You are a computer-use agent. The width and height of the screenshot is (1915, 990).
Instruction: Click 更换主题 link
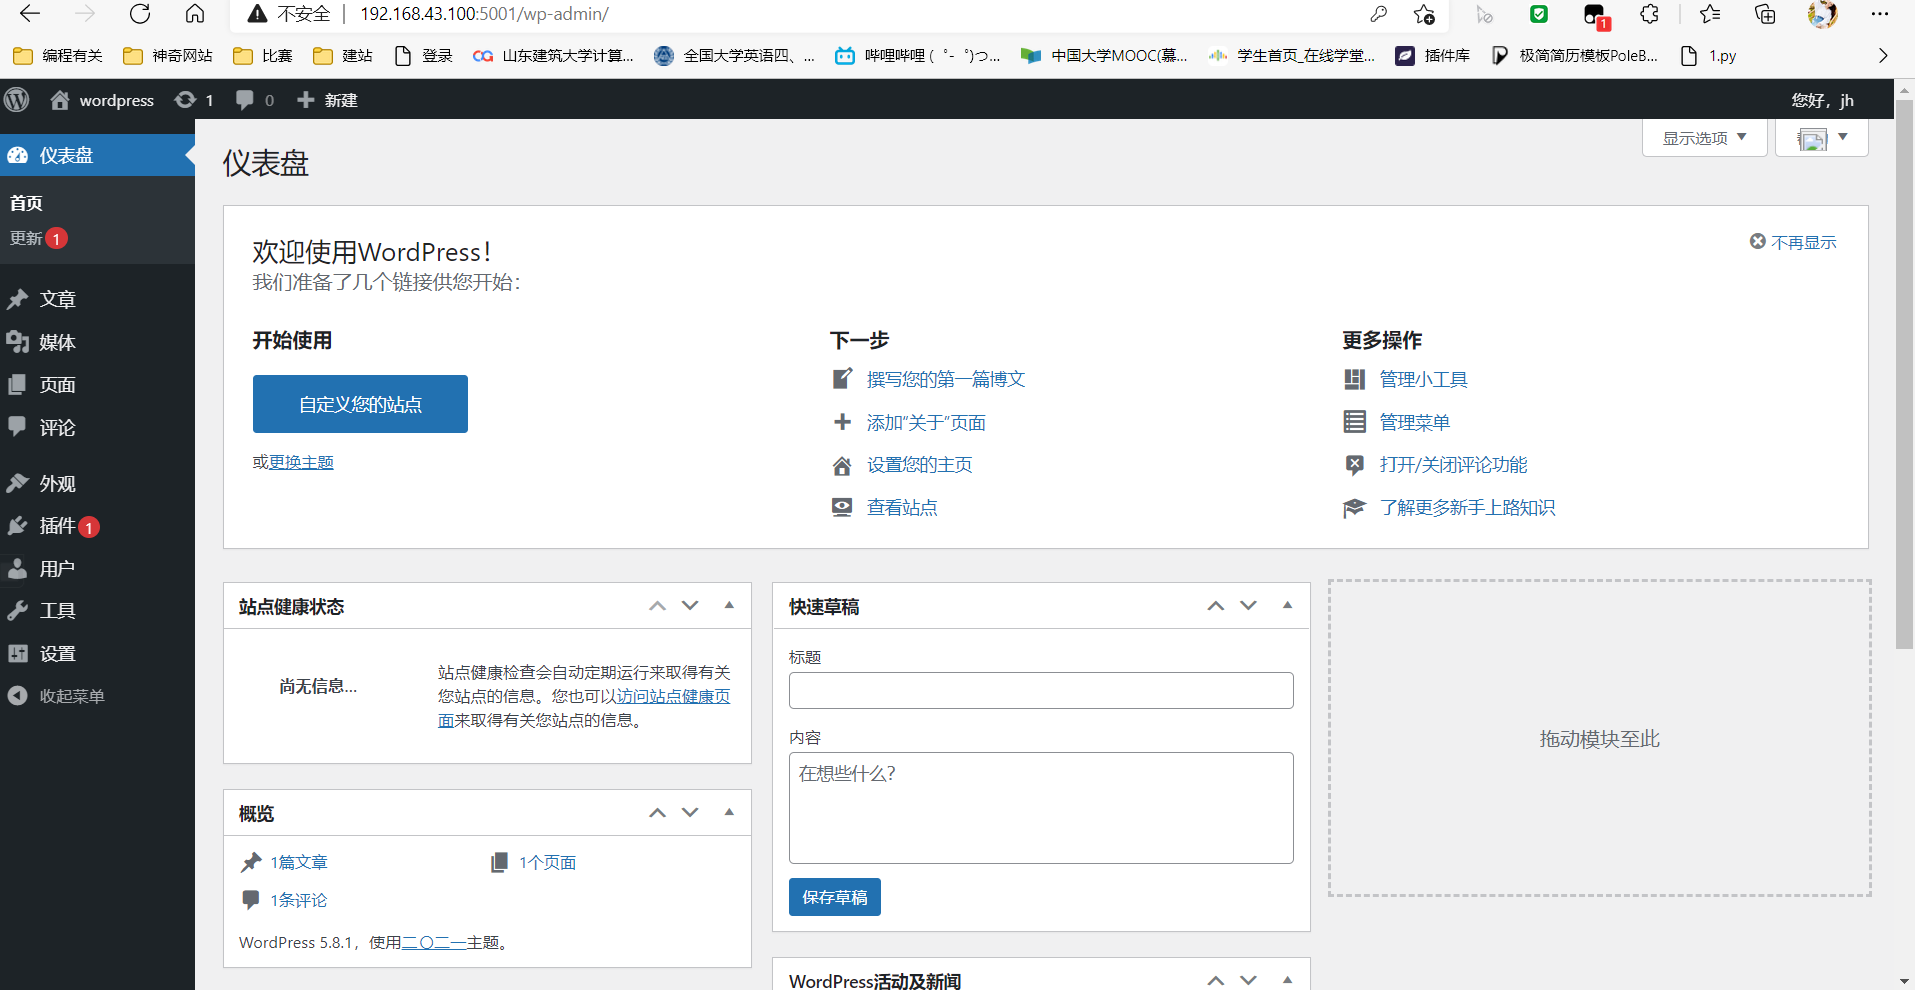pyautogui.click(x=301, y=462)
